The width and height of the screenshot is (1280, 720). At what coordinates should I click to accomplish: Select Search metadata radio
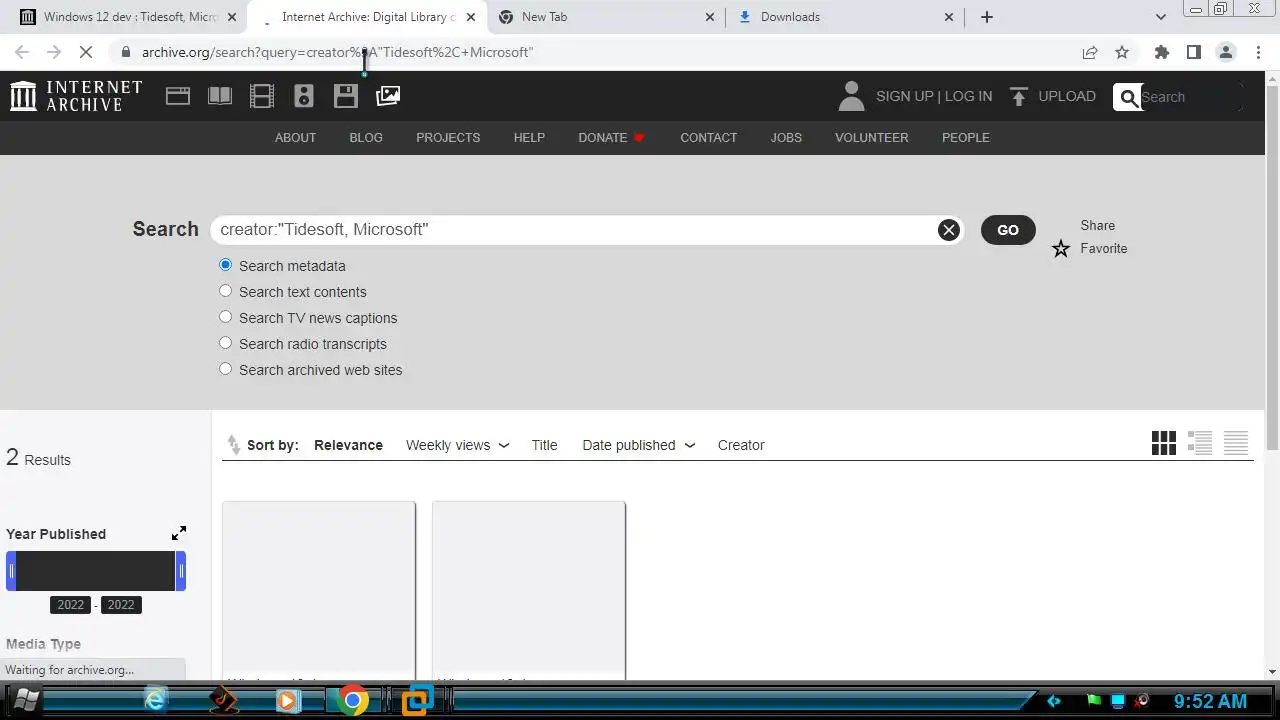(x=225, y=265)
